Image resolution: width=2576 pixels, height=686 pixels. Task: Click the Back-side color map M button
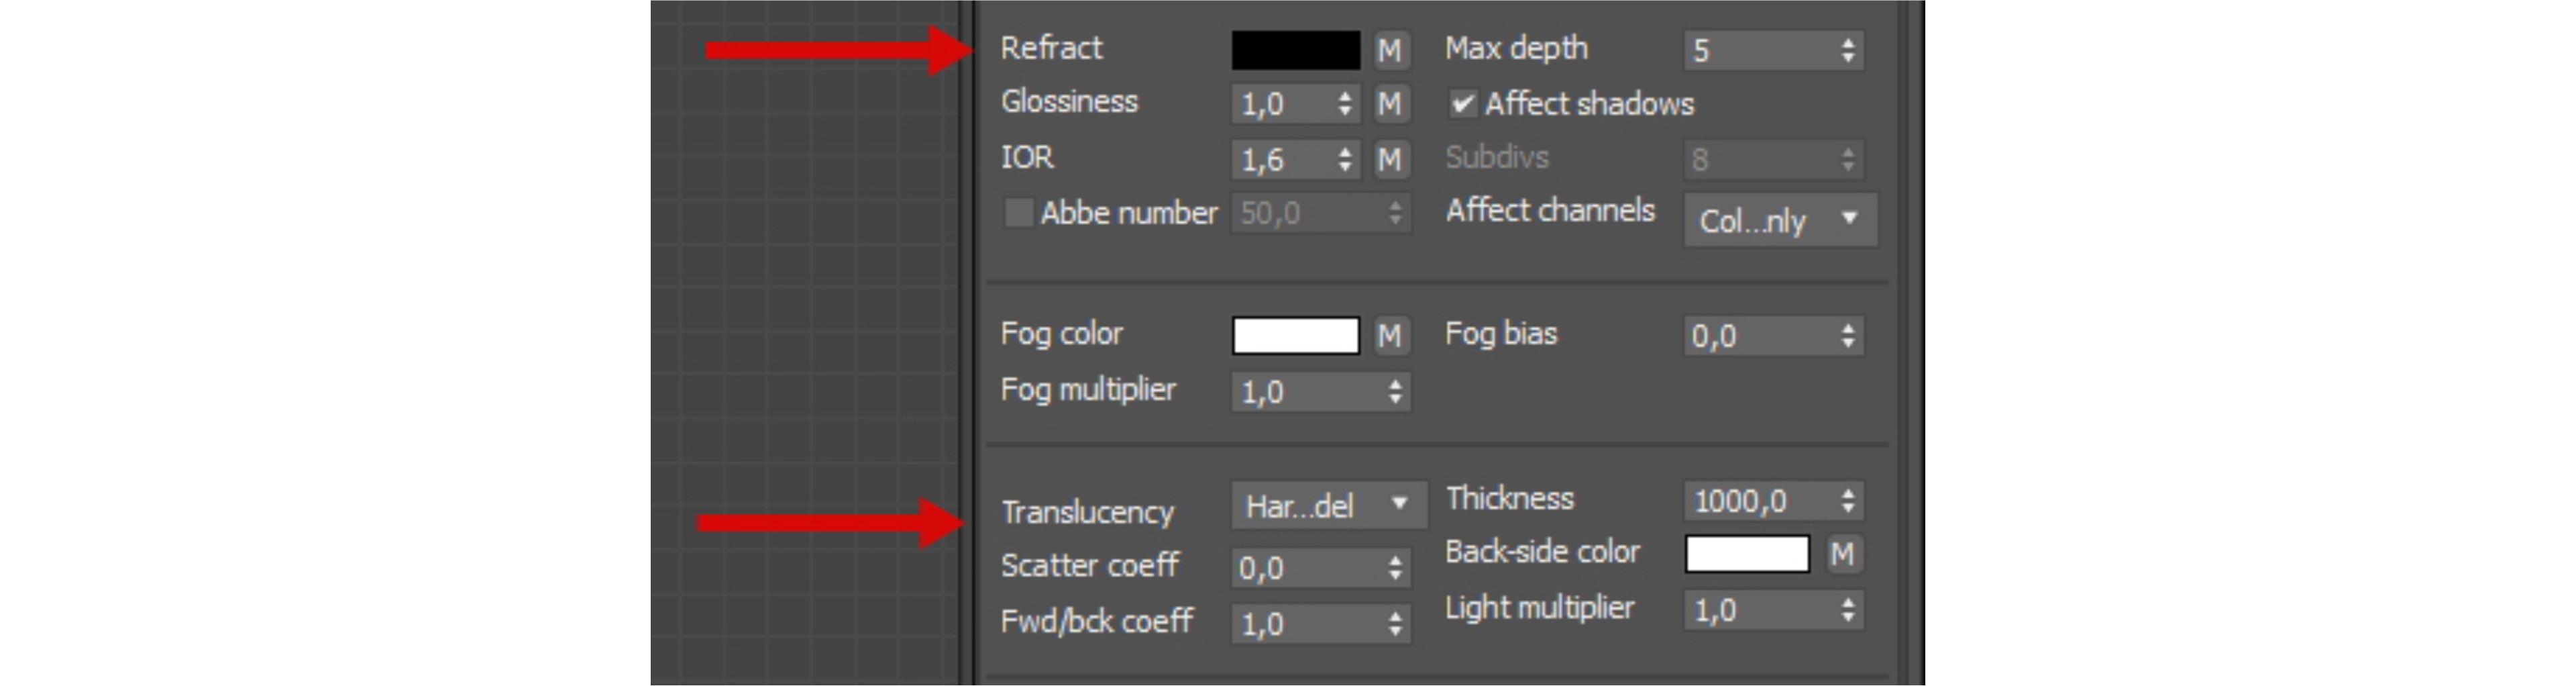click(1842, 554)
